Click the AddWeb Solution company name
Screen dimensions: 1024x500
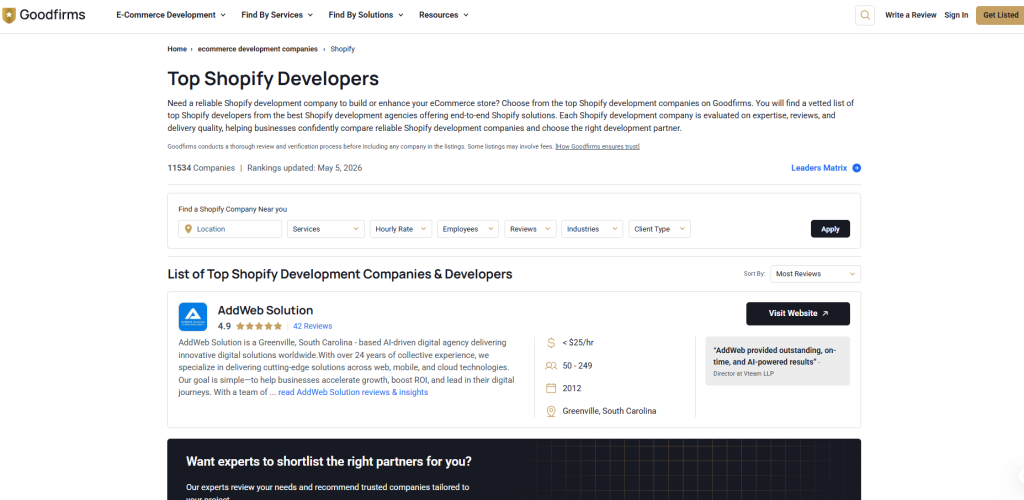[x=265, y=310]
